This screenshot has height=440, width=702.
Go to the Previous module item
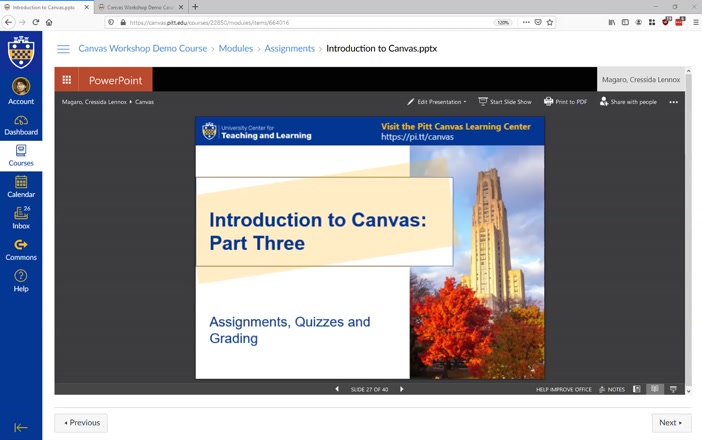tap(81, 423)
